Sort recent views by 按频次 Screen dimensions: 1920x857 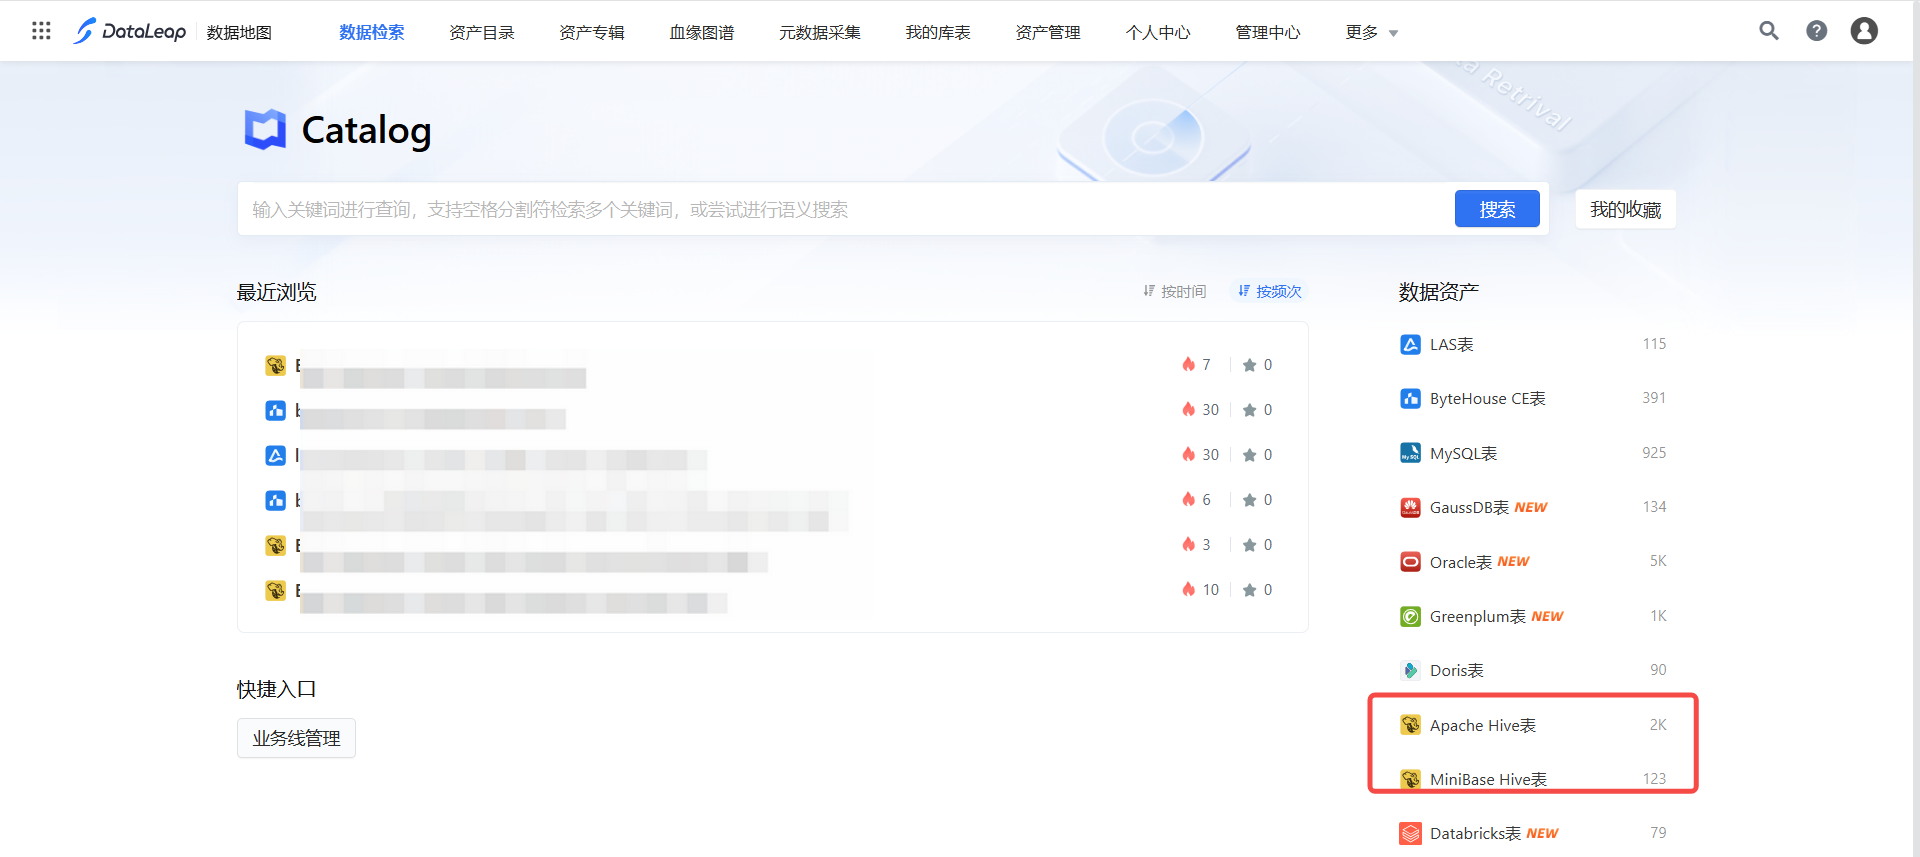[1269, 291]
